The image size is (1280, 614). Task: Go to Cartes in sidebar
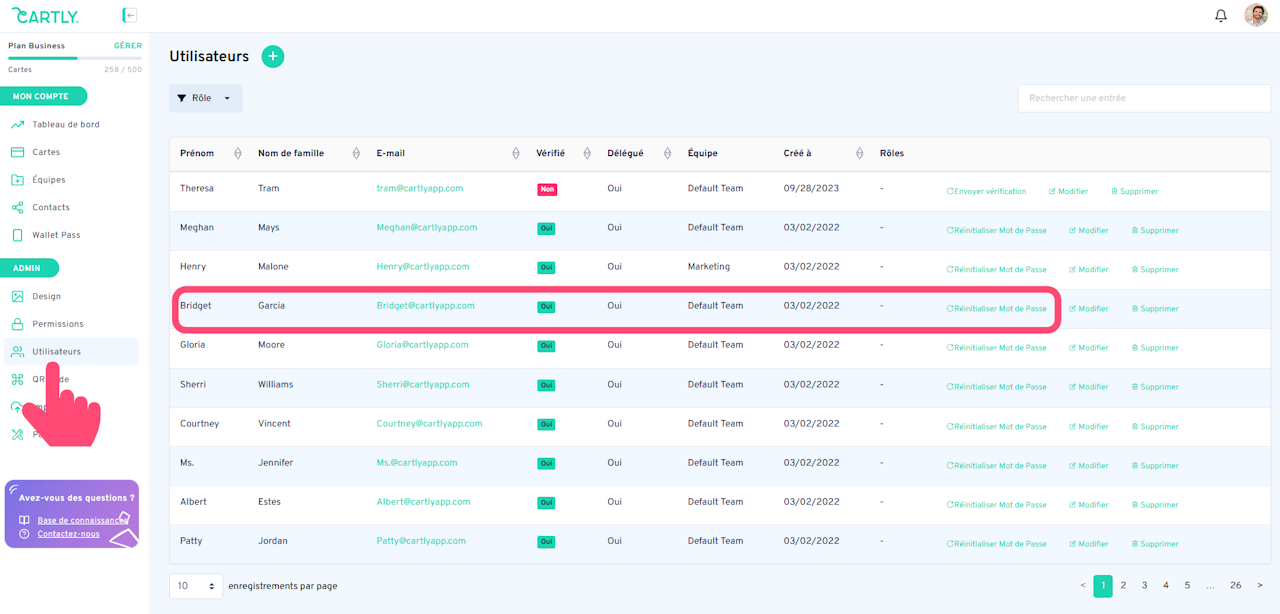pyautogui.click(x=46, y=152)
